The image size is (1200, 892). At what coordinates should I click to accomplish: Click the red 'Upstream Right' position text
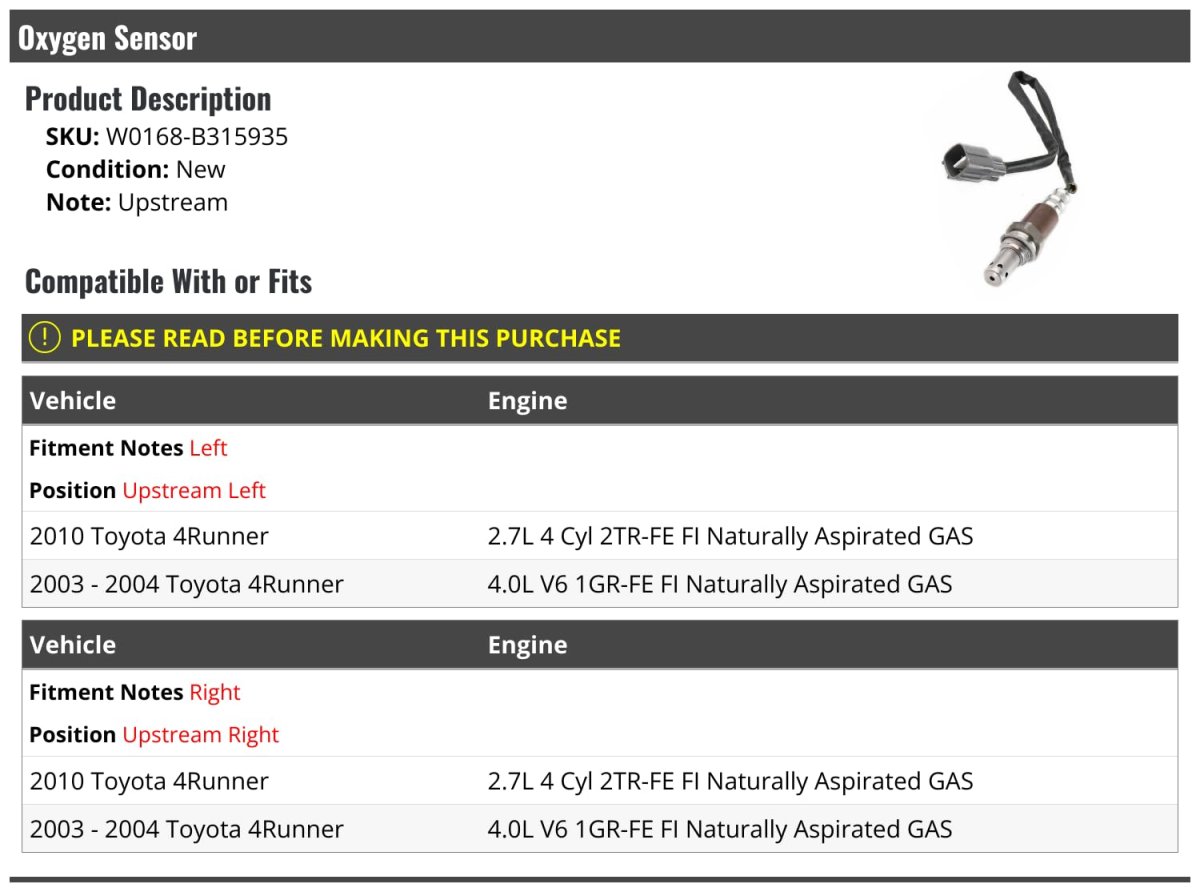tap(200, 735)
